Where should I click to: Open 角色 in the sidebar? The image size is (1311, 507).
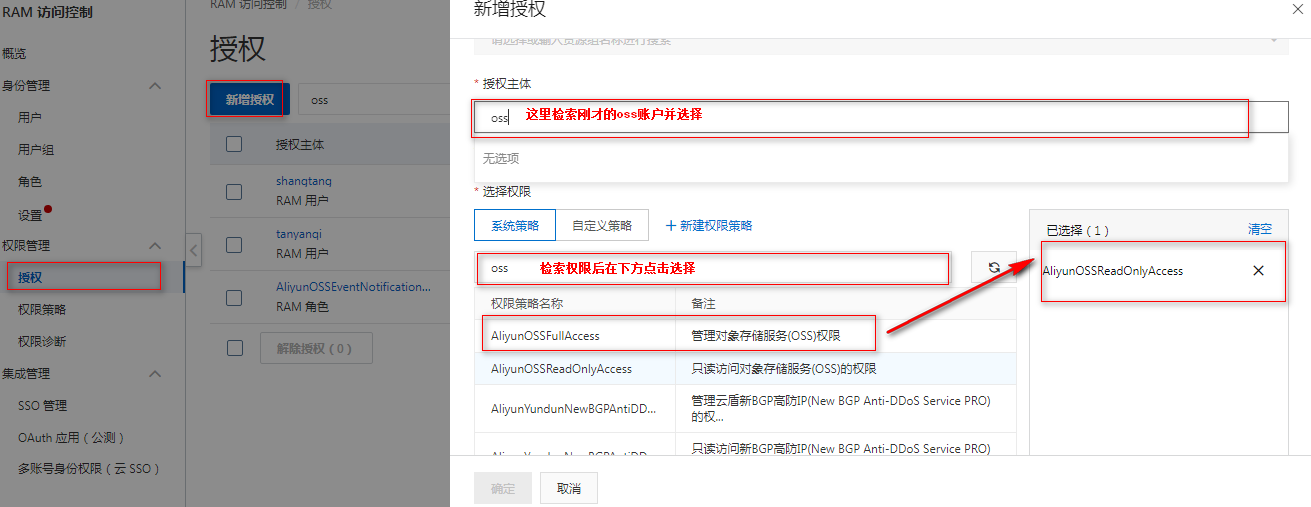[30, 182]
